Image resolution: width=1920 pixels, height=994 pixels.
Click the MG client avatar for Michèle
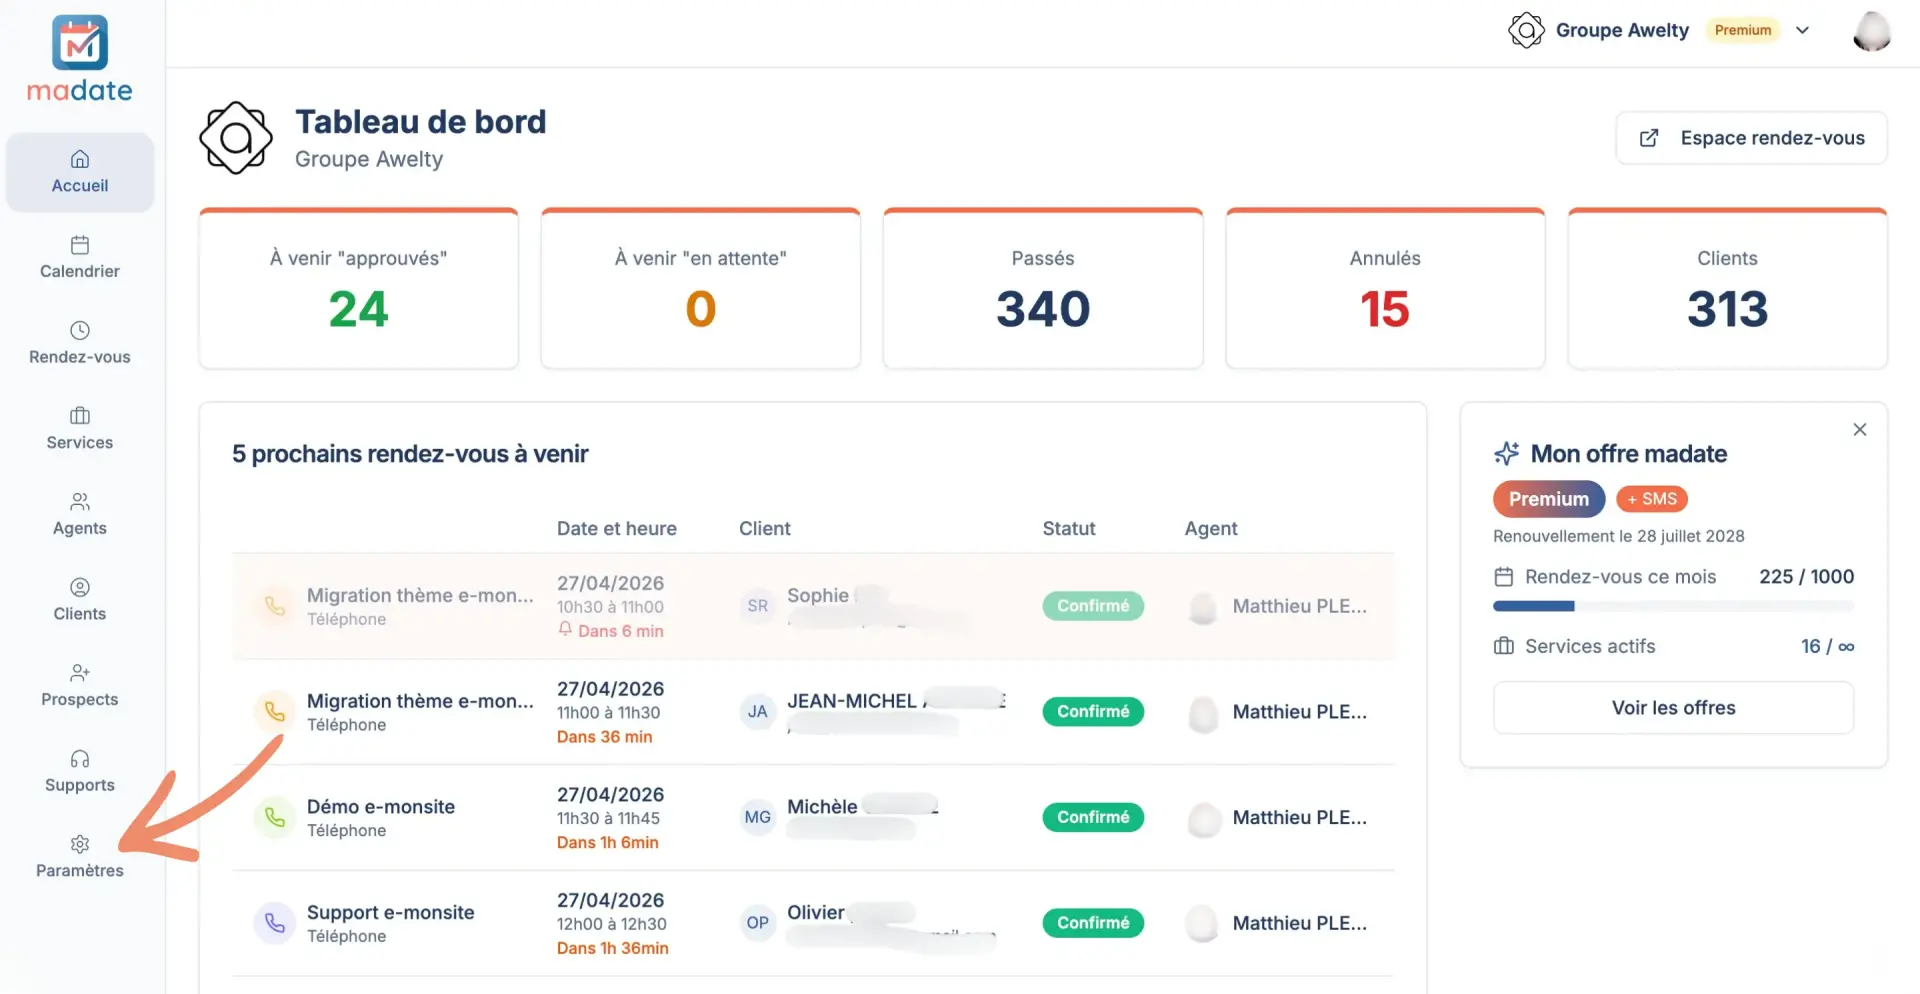click(x=758, y=817)
